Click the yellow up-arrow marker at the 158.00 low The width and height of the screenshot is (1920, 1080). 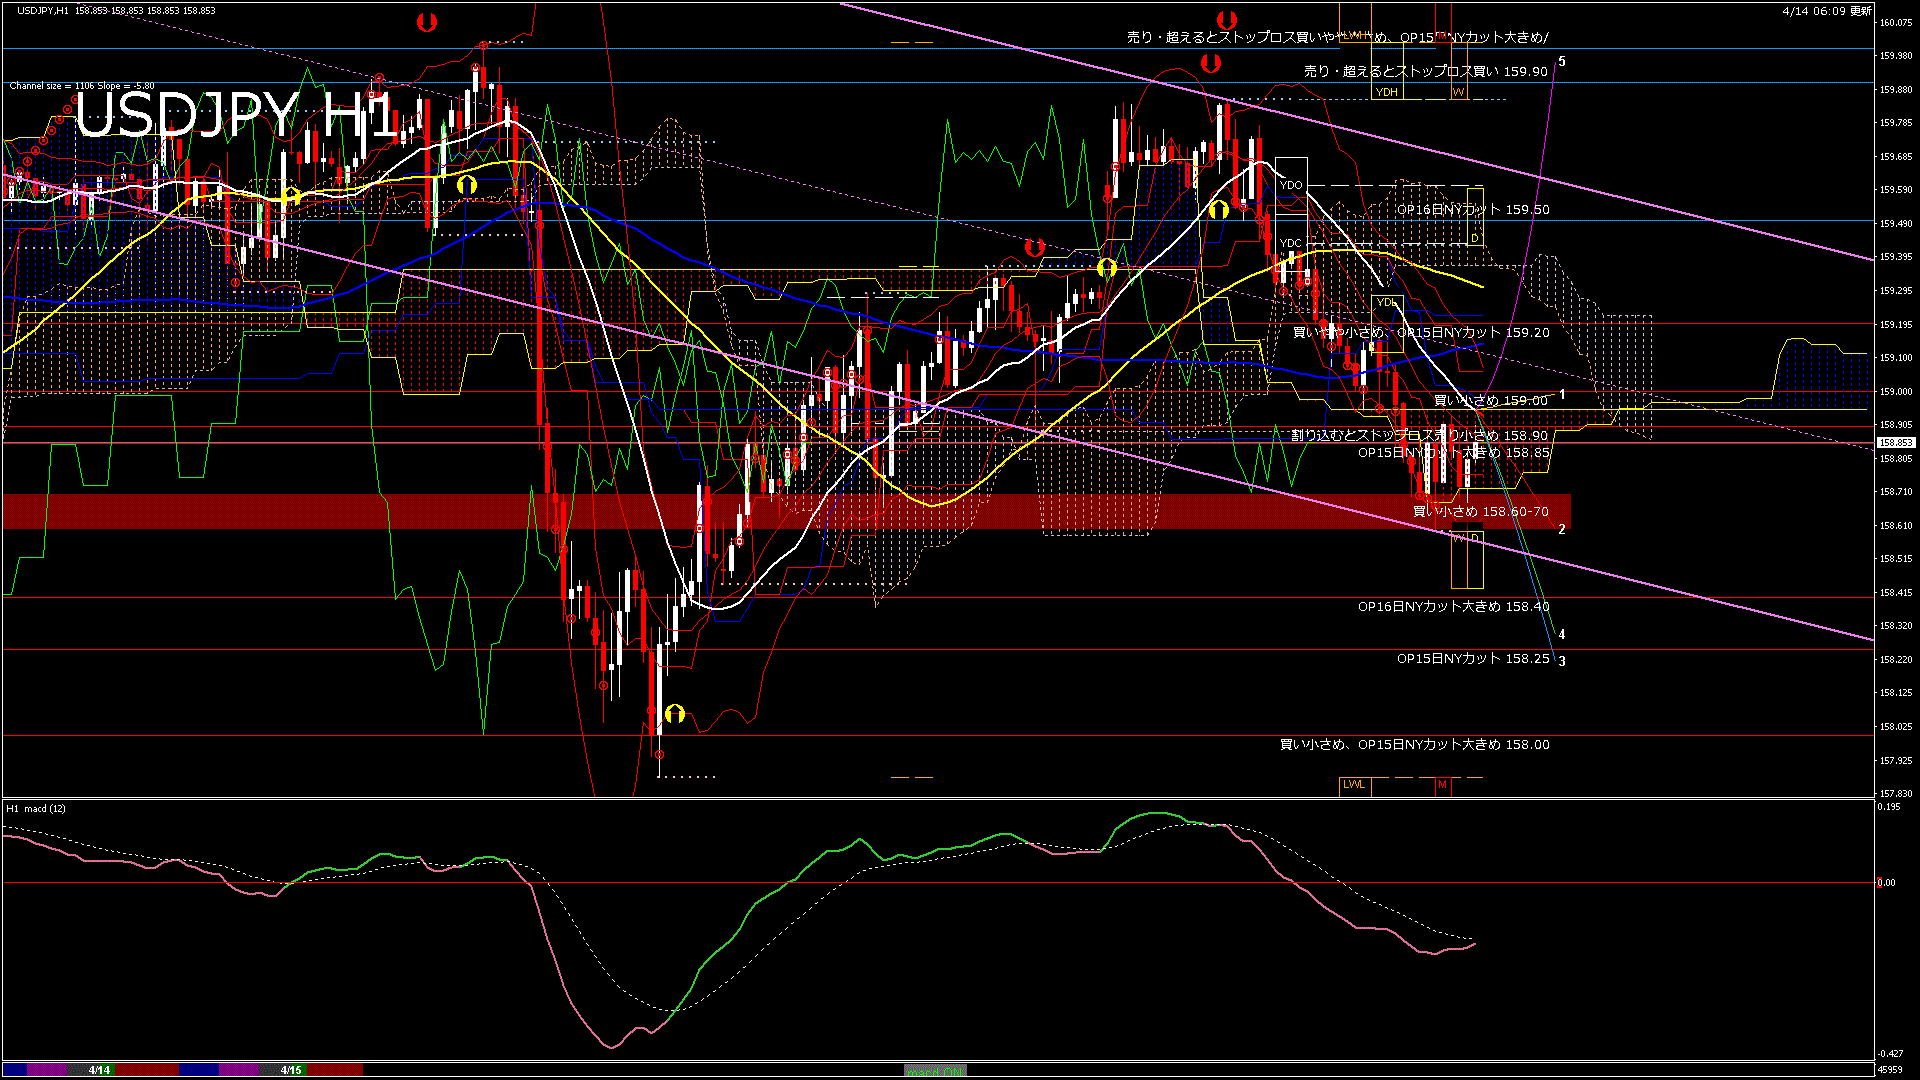(675, 713)
